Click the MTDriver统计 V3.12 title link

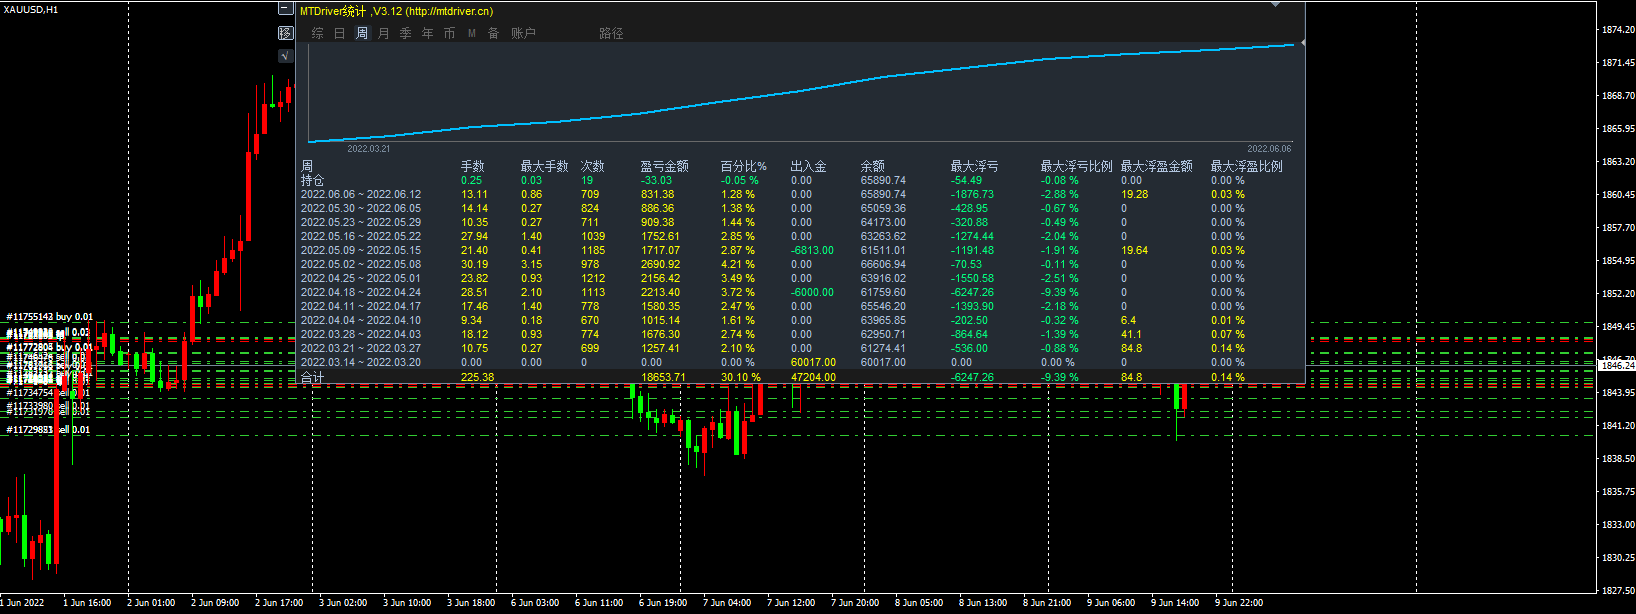click(396, 11)
